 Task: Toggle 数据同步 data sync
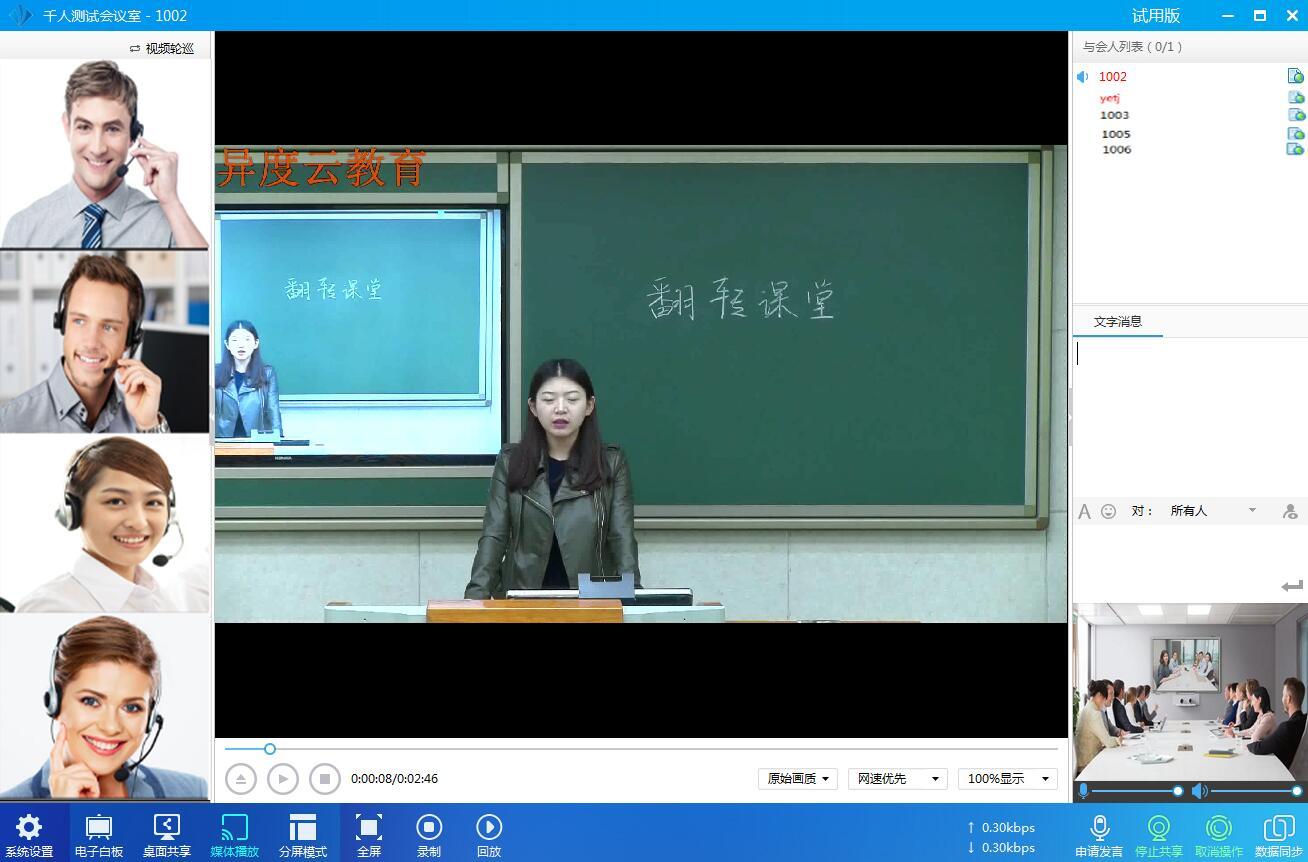click(1278, 834)
